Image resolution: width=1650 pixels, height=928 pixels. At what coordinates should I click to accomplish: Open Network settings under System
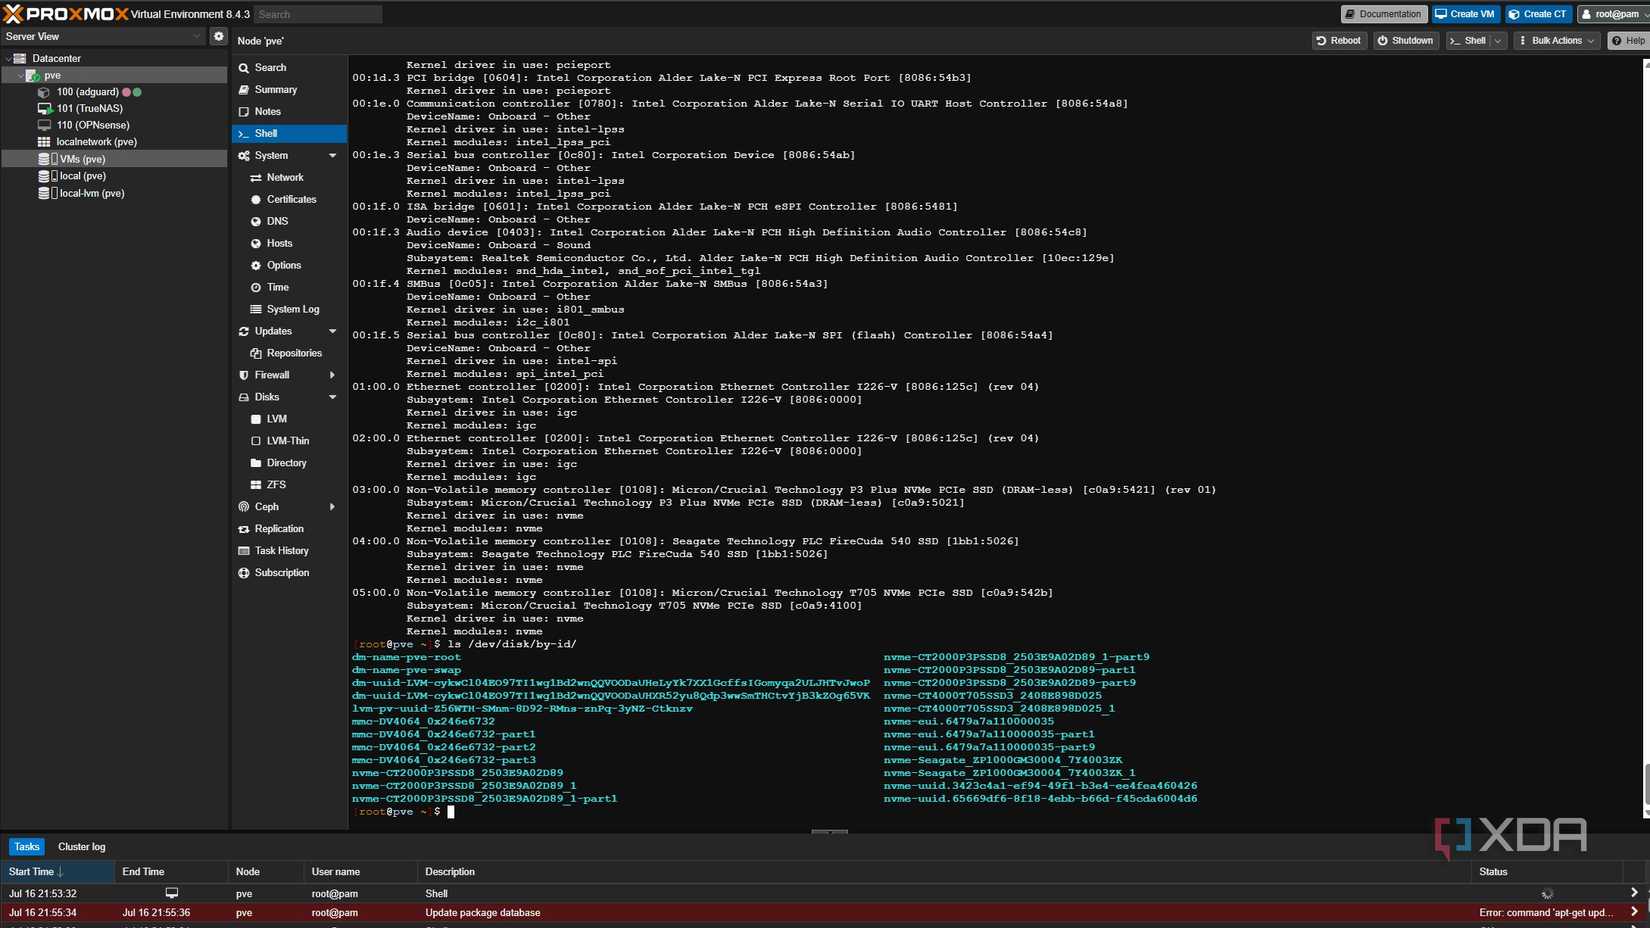click(284, 178)
